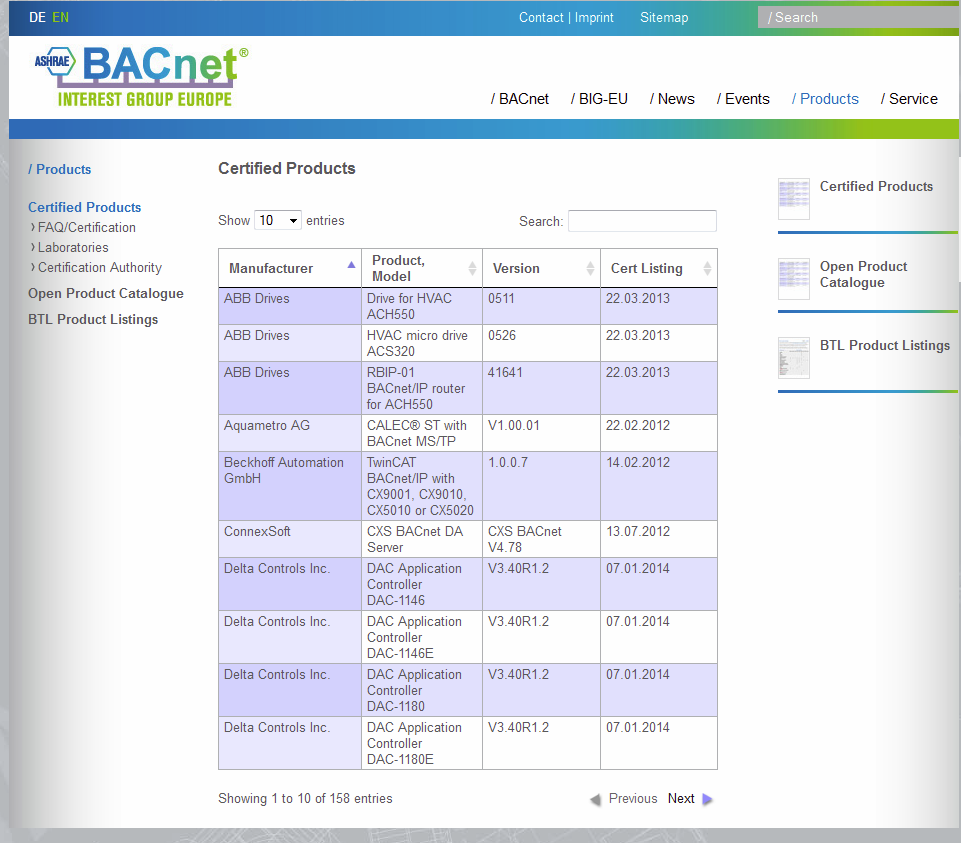Viewport: 961px width, 843px height.
Task: Open BTL Product Listings link in right sidebar
Action: pyautogui.click(x=885, y=345)
